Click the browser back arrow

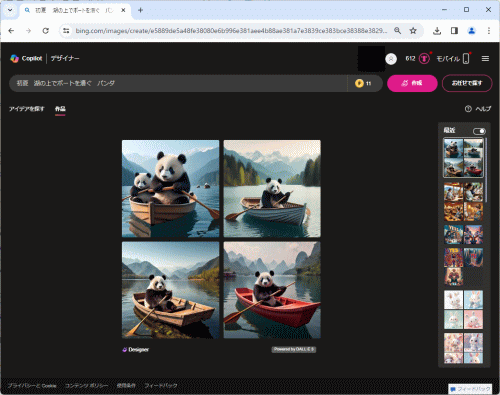(11, 31)
